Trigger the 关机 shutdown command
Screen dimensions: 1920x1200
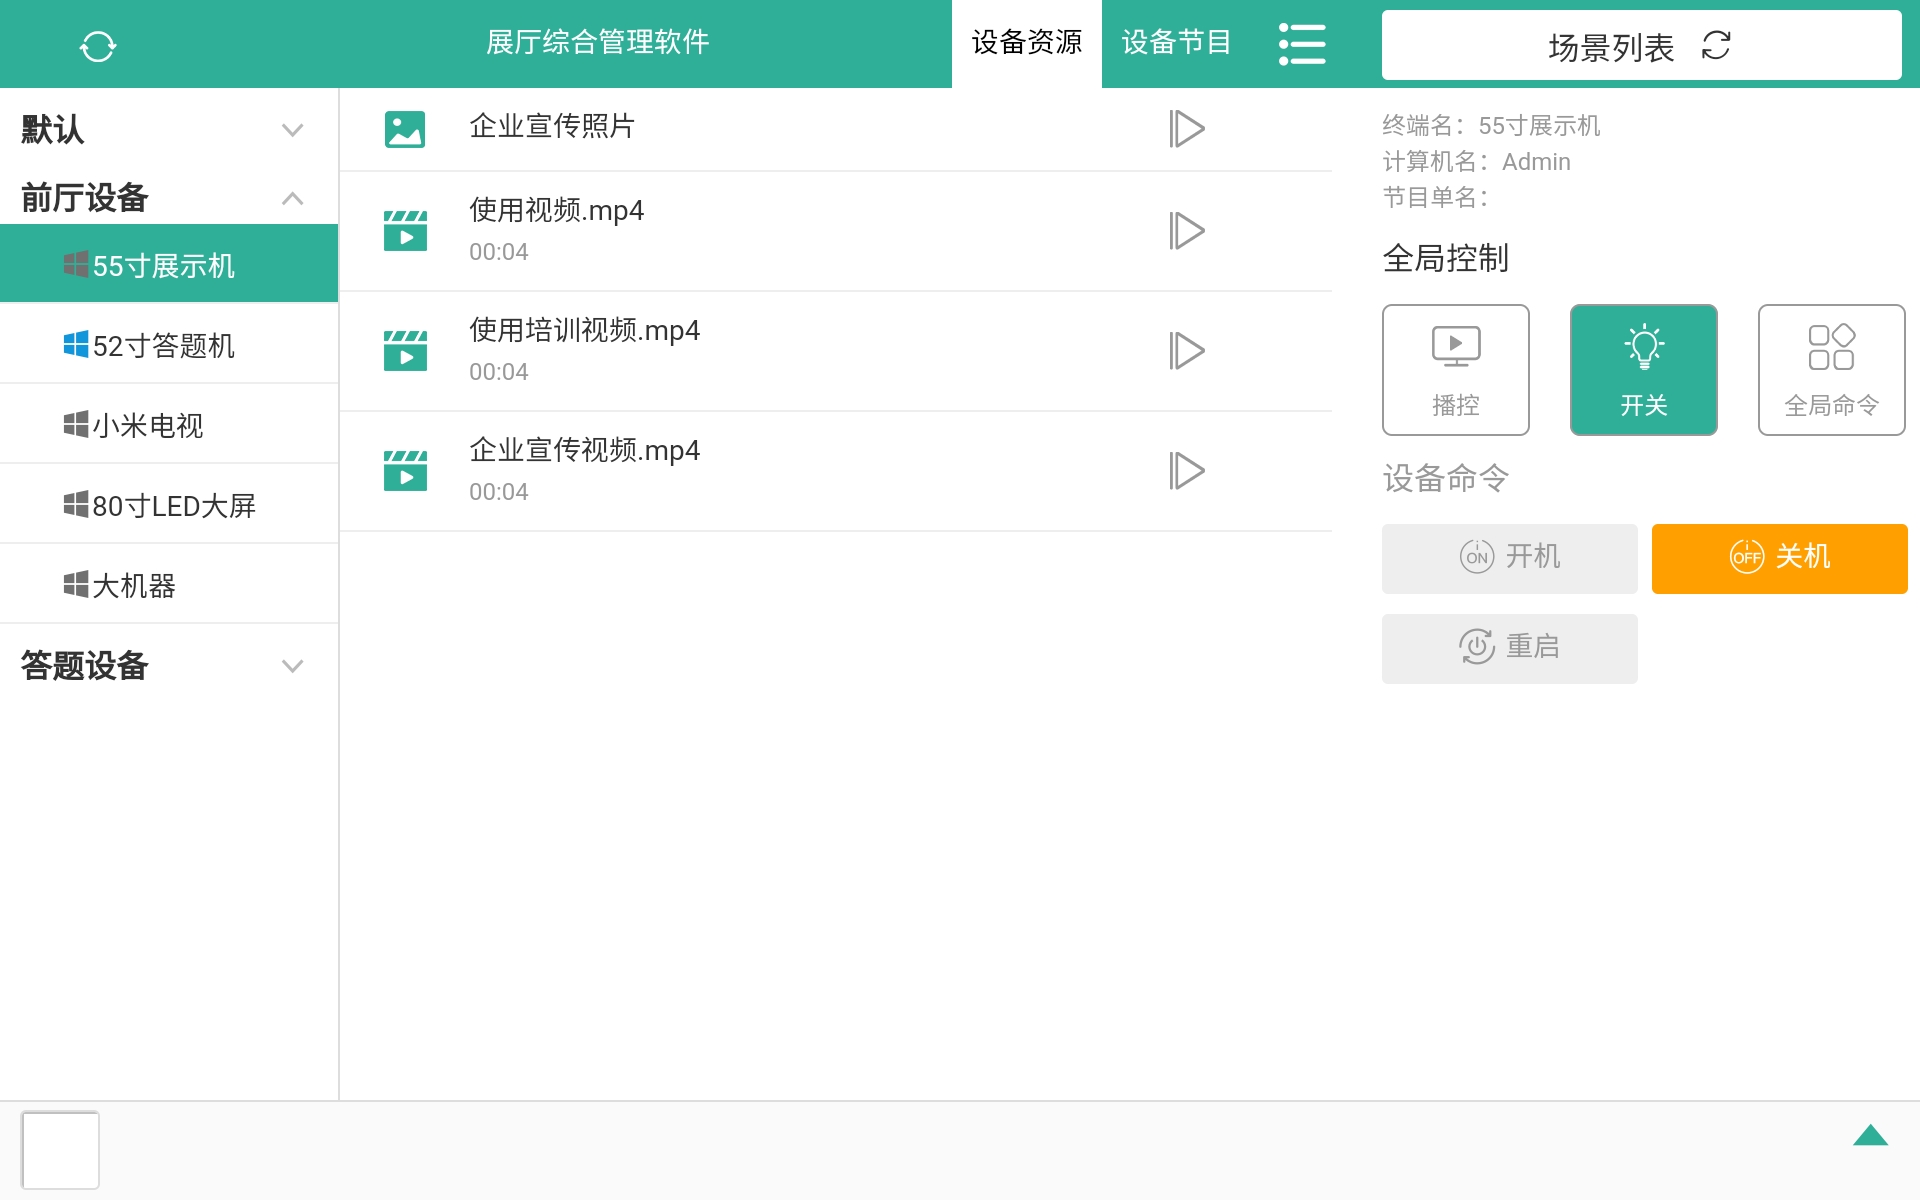(1779, 557)
